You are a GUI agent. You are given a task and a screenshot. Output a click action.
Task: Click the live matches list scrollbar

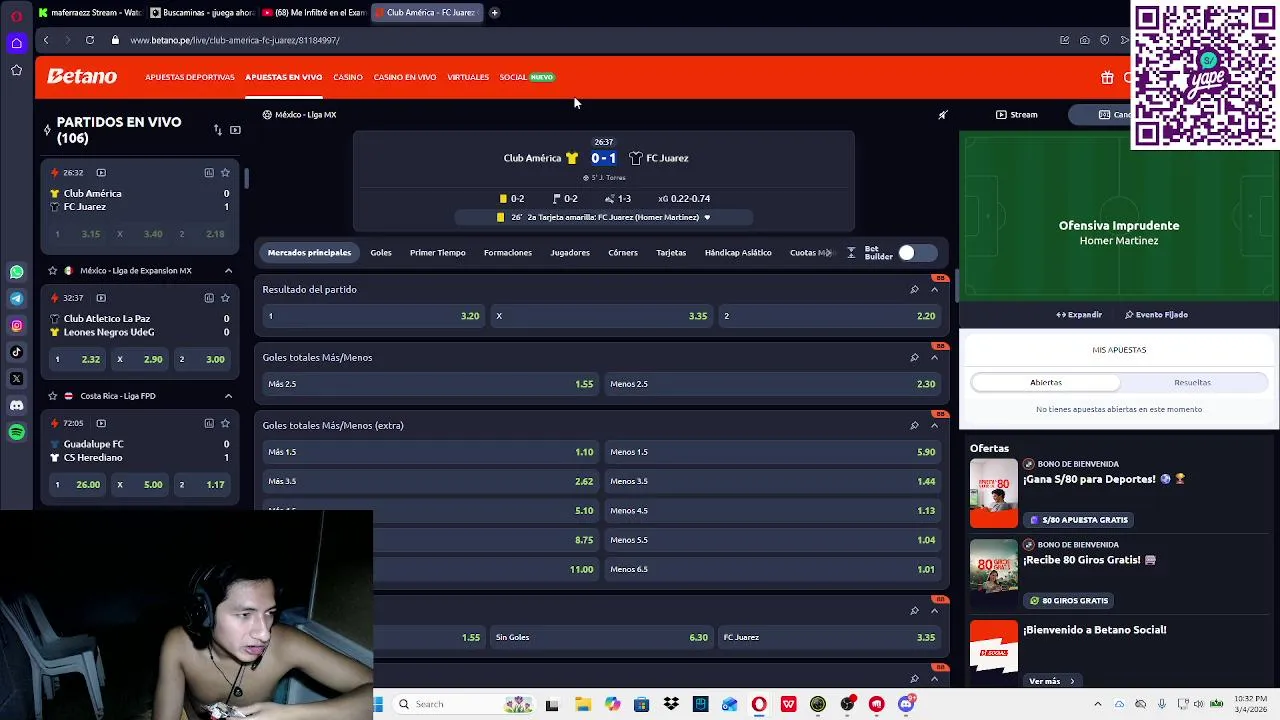point(246,180)
